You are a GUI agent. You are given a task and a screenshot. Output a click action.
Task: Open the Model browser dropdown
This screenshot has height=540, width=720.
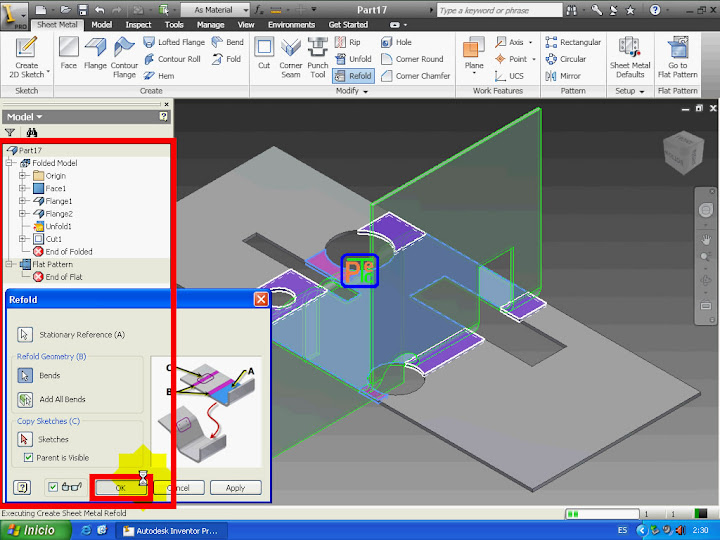tap(24, 117)
